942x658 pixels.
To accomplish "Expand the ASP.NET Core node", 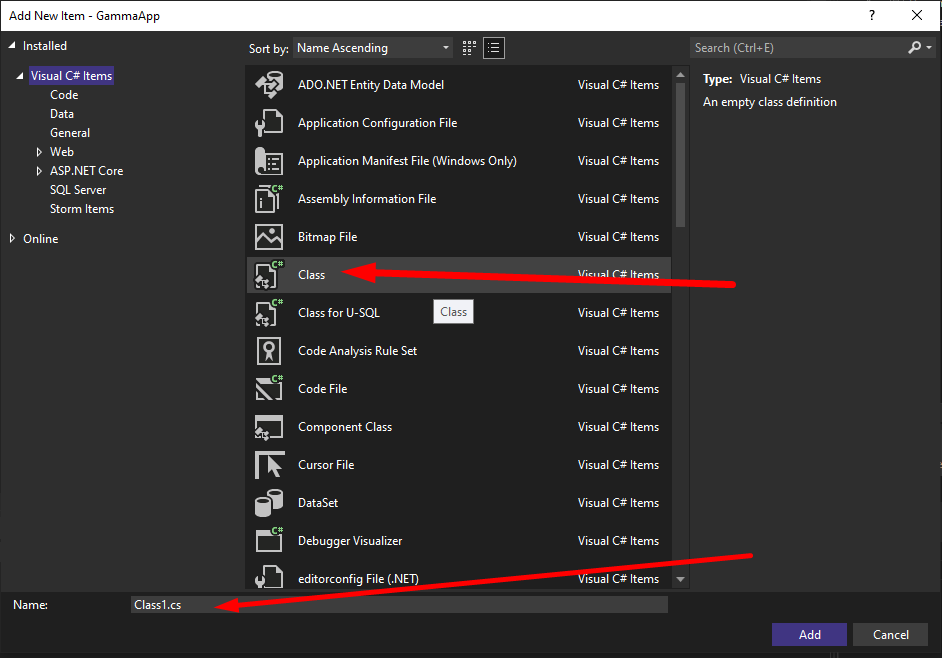I will point(39,171).
